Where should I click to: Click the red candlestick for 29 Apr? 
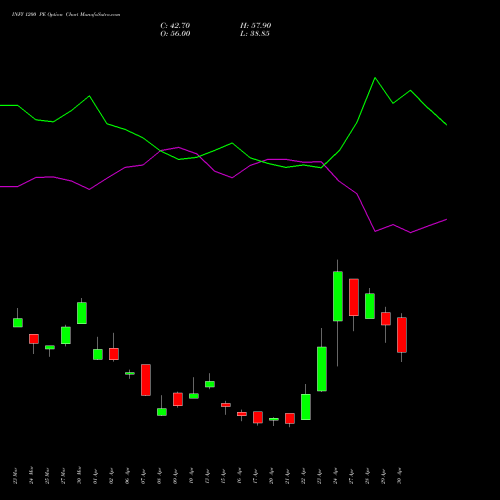pos(386,318)
